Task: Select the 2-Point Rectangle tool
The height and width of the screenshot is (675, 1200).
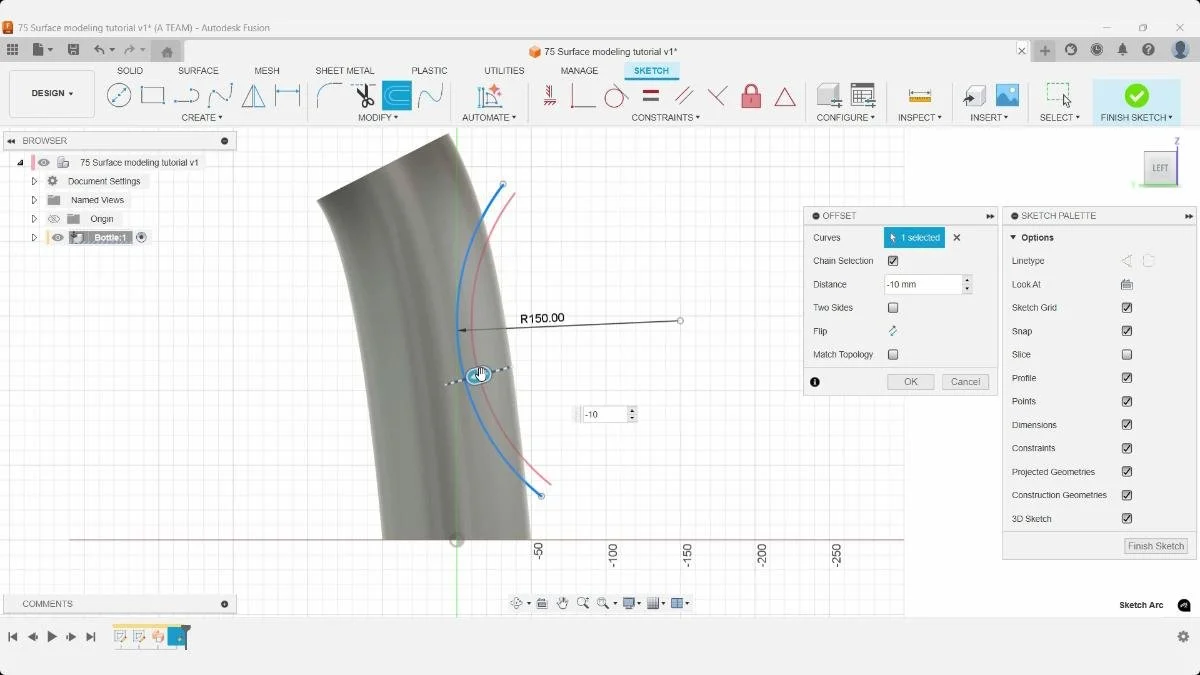Action: click(152, 96)
